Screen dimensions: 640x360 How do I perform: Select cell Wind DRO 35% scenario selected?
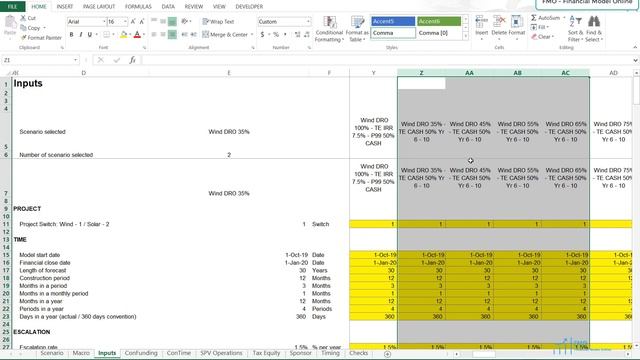[229, 132]
